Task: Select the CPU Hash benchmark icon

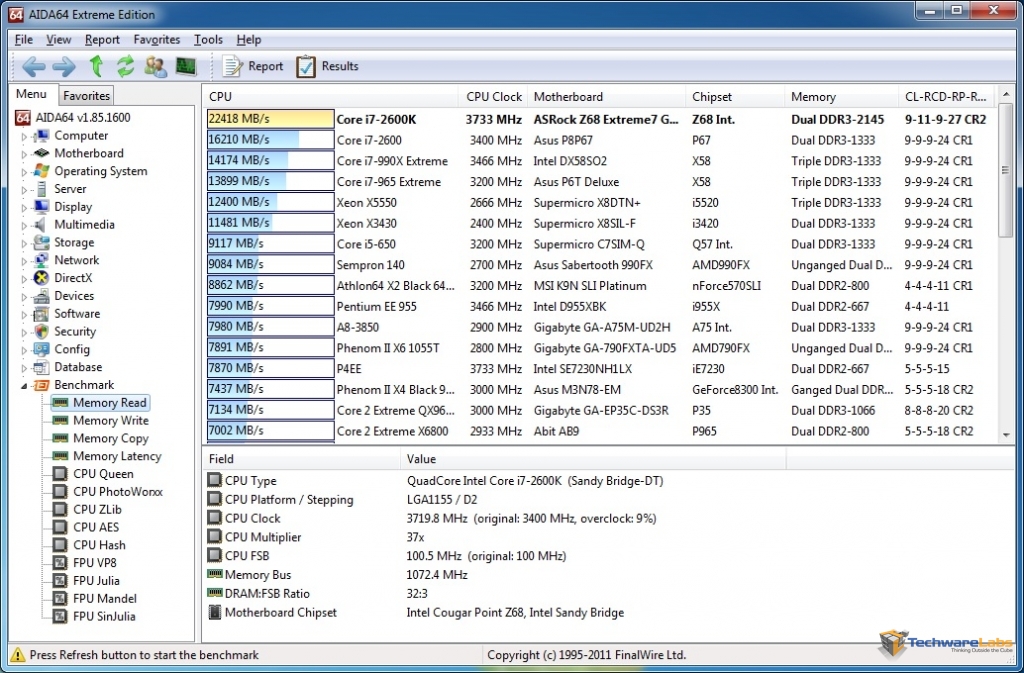Action: [x=60, y=544]
